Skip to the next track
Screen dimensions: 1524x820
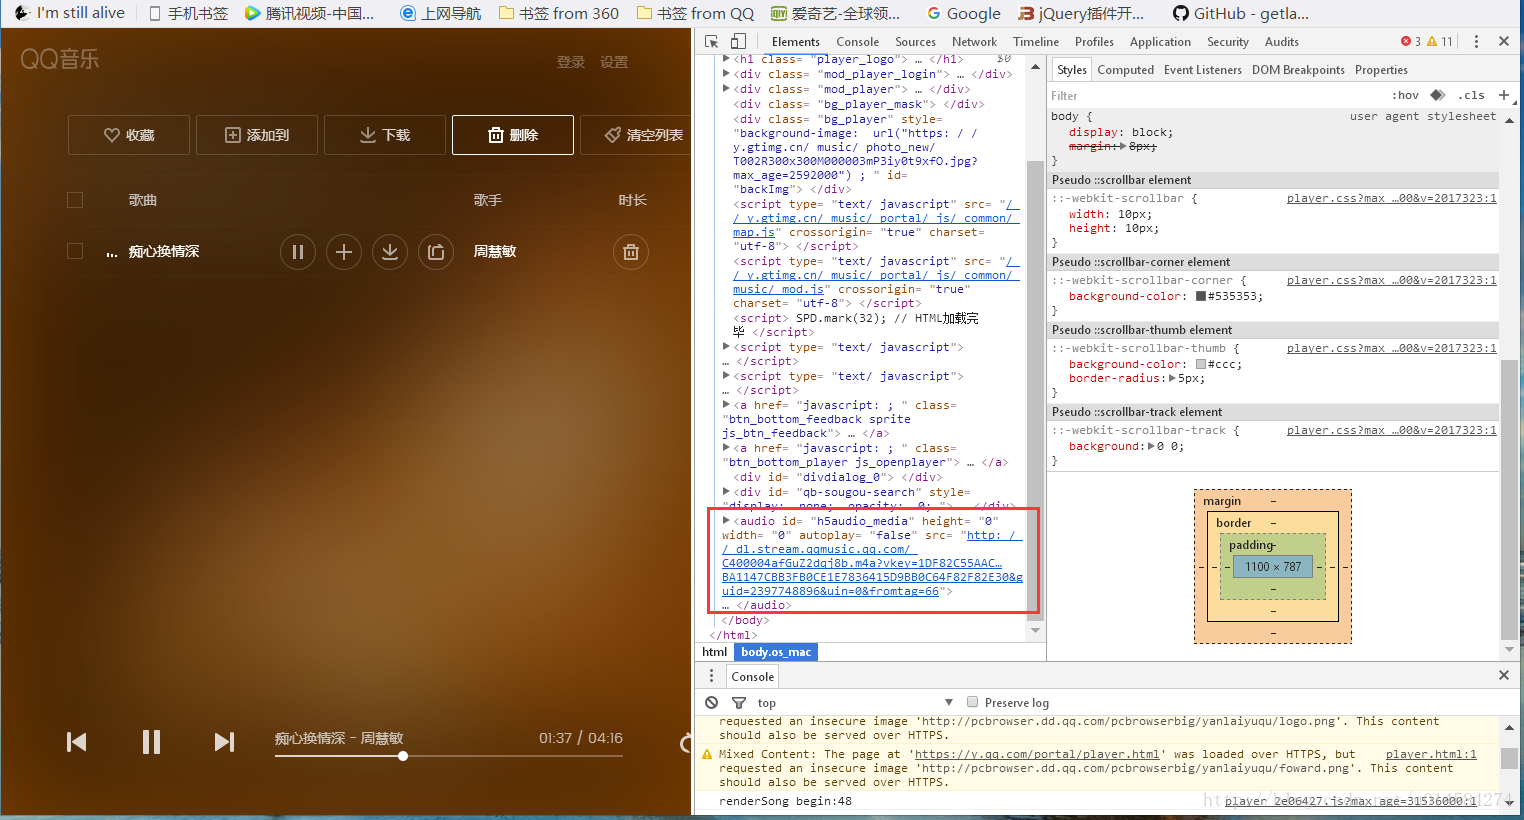pos(224,741)
